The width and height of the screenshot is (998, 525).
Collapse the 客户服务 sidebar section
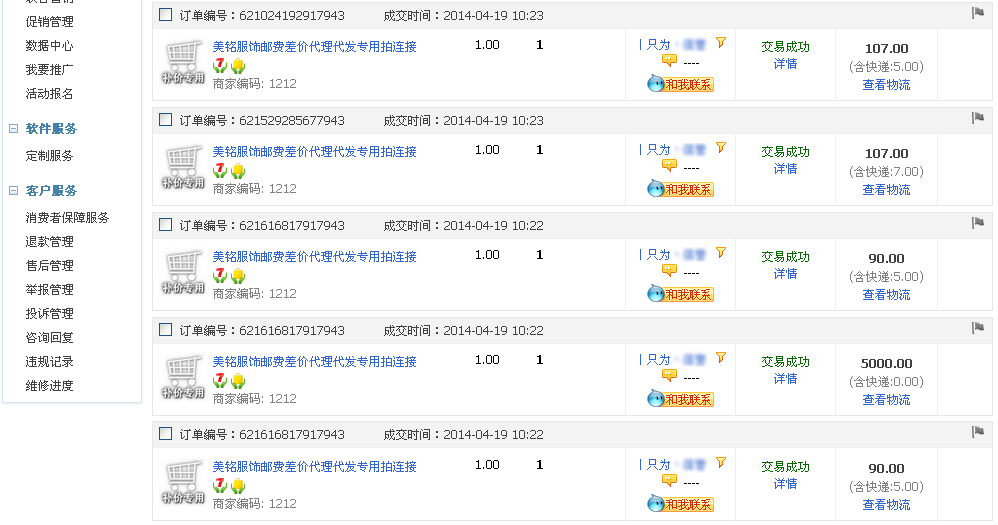pos(14,191)
